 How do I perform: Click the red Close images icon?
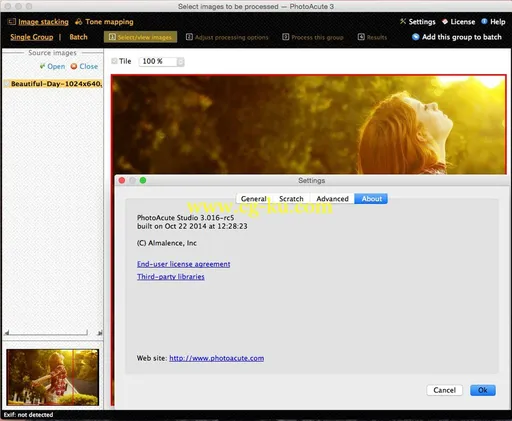click(74, 66)
